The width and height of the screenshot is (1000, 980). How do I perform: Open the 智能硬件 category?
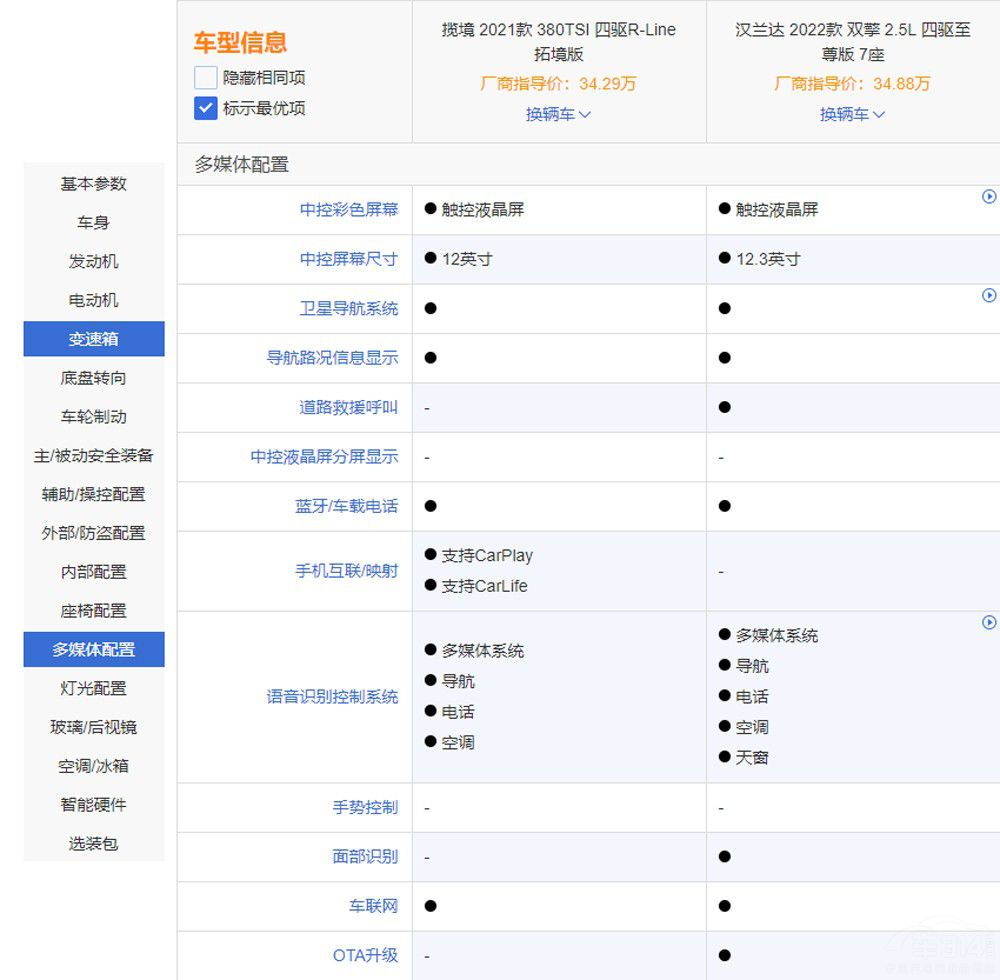point(93,805)
